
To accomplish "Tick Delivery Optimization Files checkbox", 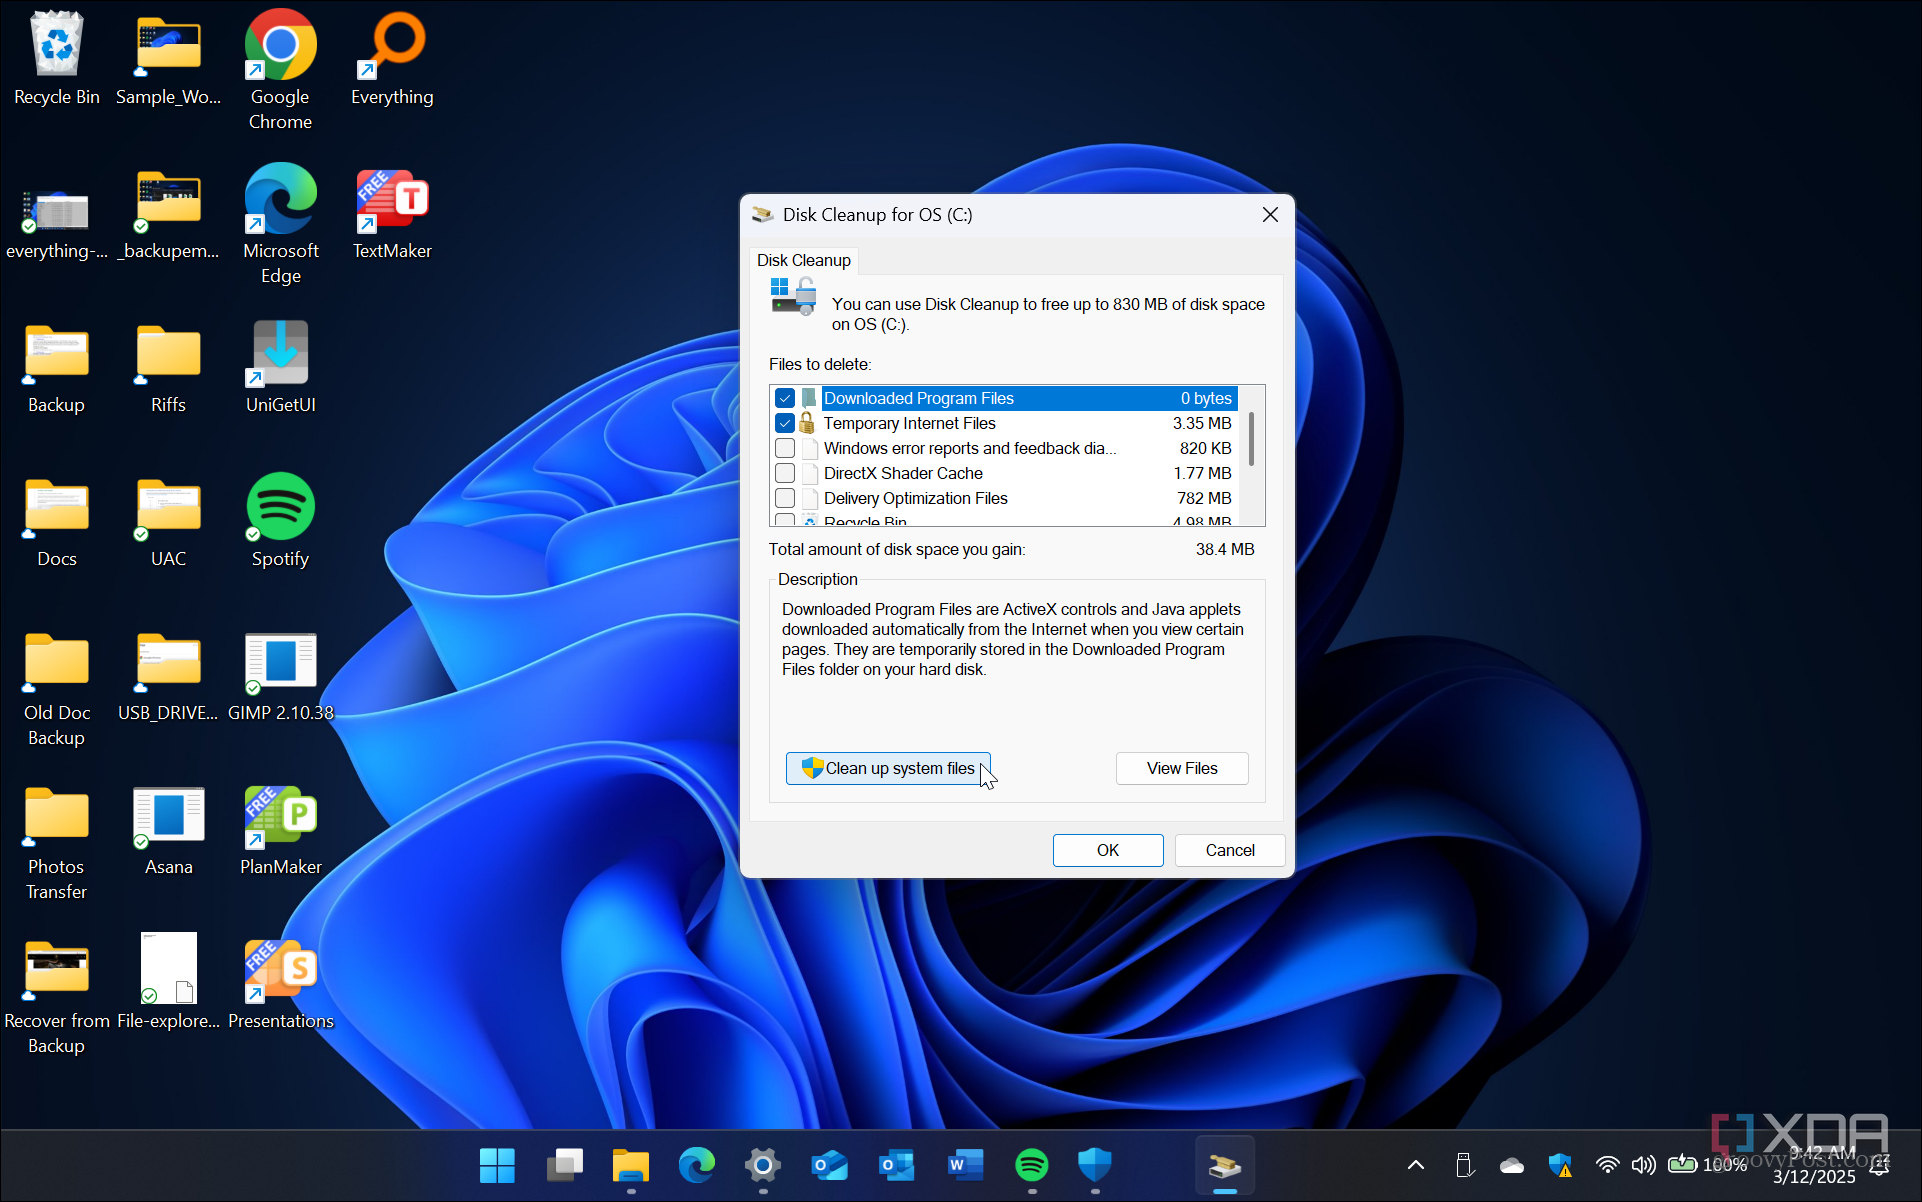I will 785,498.
